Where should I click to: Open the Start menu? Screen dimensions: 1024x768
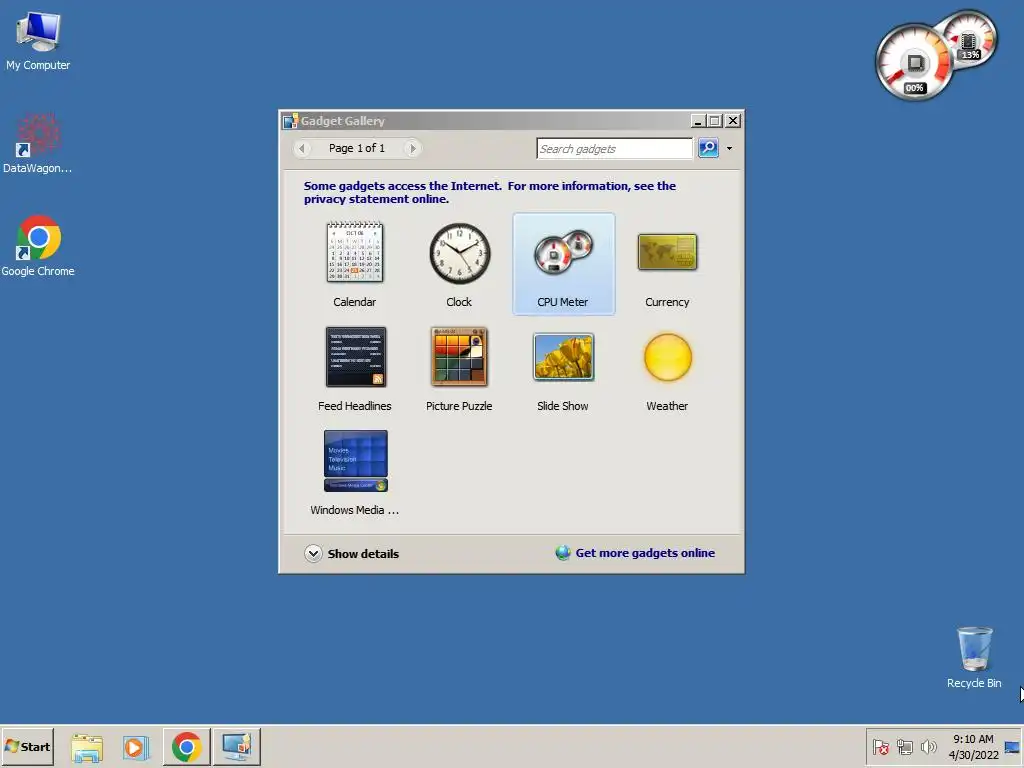tap(27, 746)
